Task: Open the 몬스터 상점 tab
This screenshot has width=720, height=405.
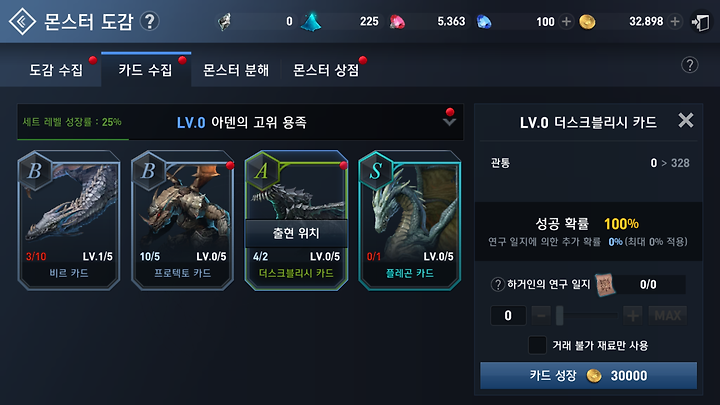Action: (326, 70)
